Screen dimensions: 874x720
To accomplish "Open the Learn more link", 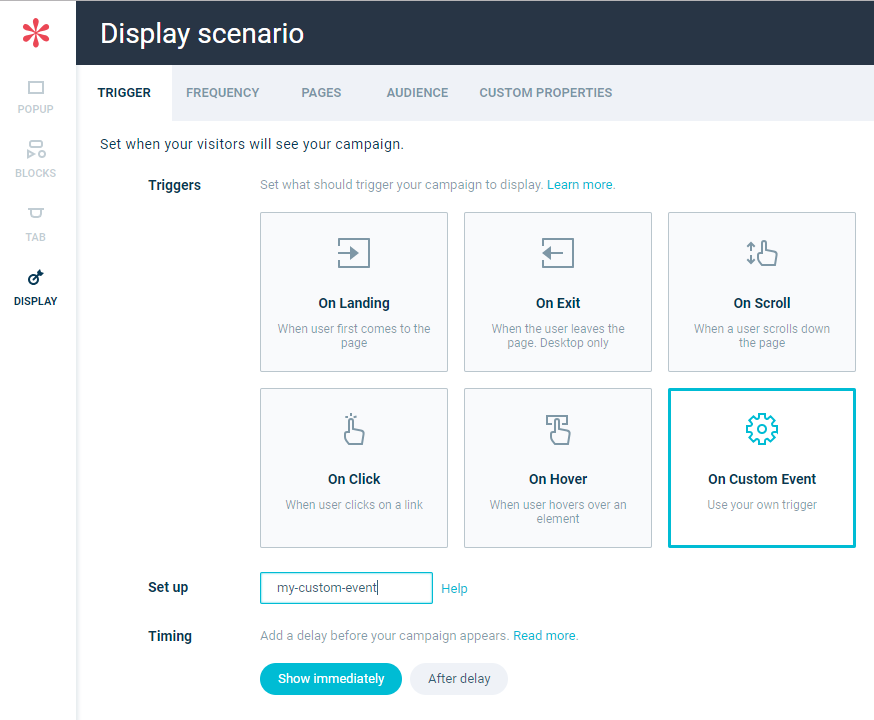I will pyautogui.click(x=580, y=184).
